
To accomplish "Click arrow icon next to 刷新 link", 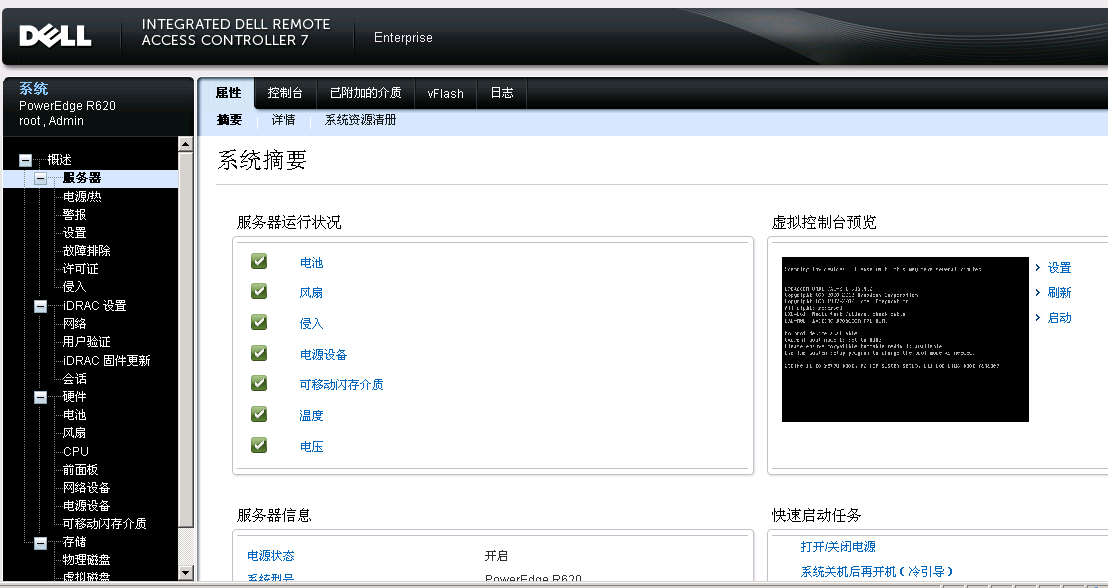I will pyautogui.click(x=1037, y=292).
